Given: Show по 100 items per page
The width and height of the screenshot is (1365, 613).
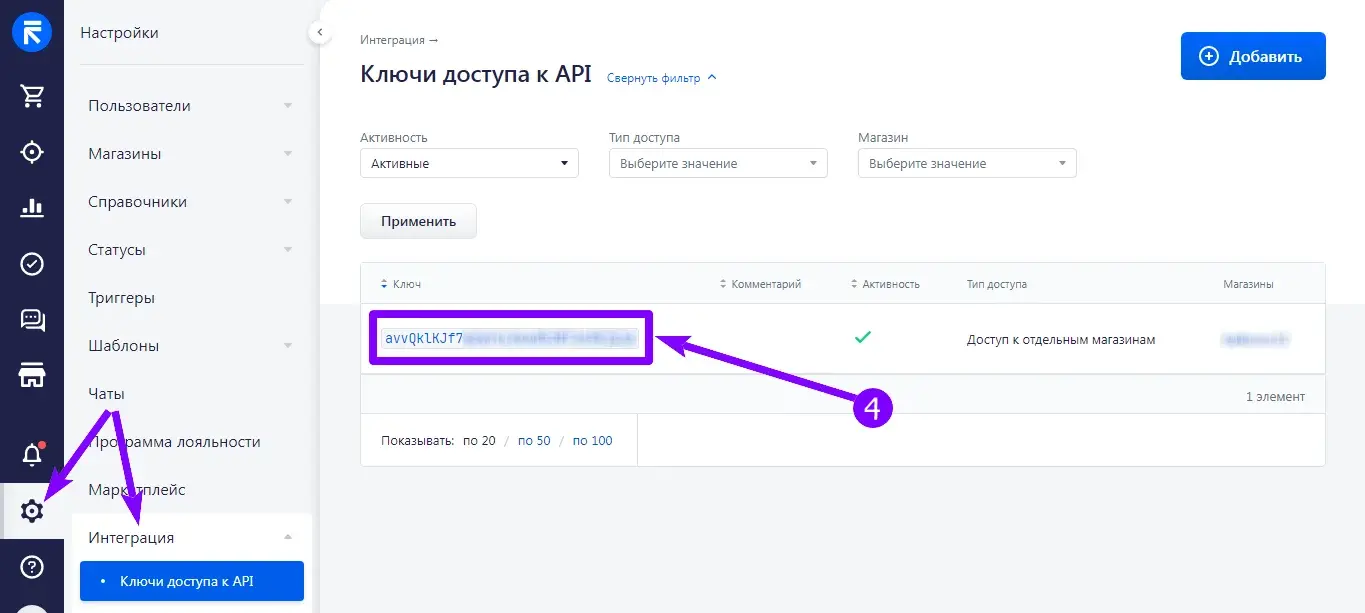Looking at the screenshot, I should tap(592, 440).
